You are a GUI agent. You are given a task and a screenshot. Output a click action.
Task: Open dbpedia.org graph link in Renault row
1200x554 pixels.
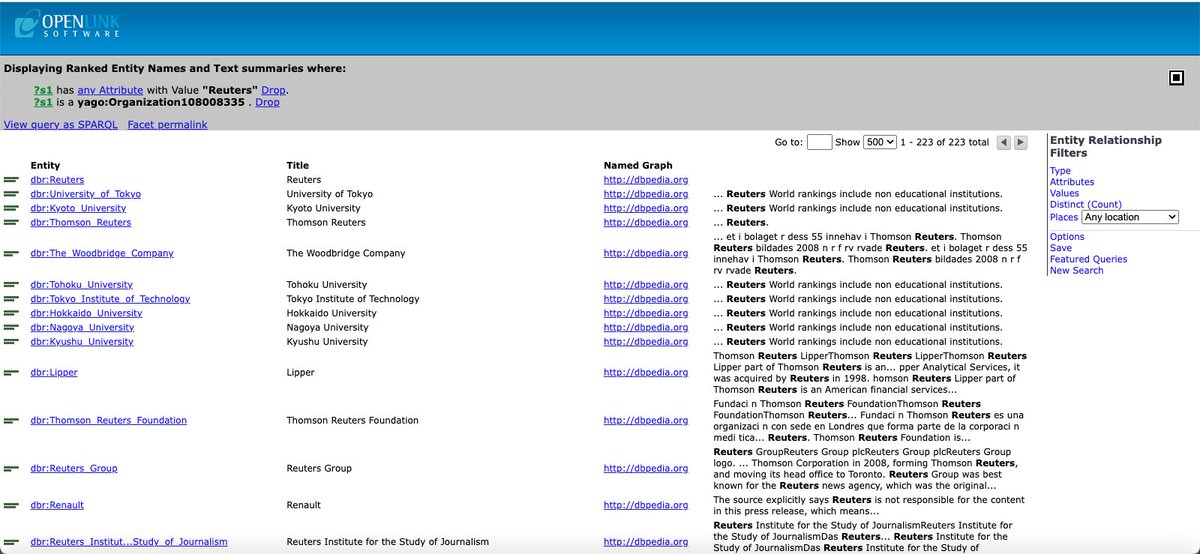[646, 506]
